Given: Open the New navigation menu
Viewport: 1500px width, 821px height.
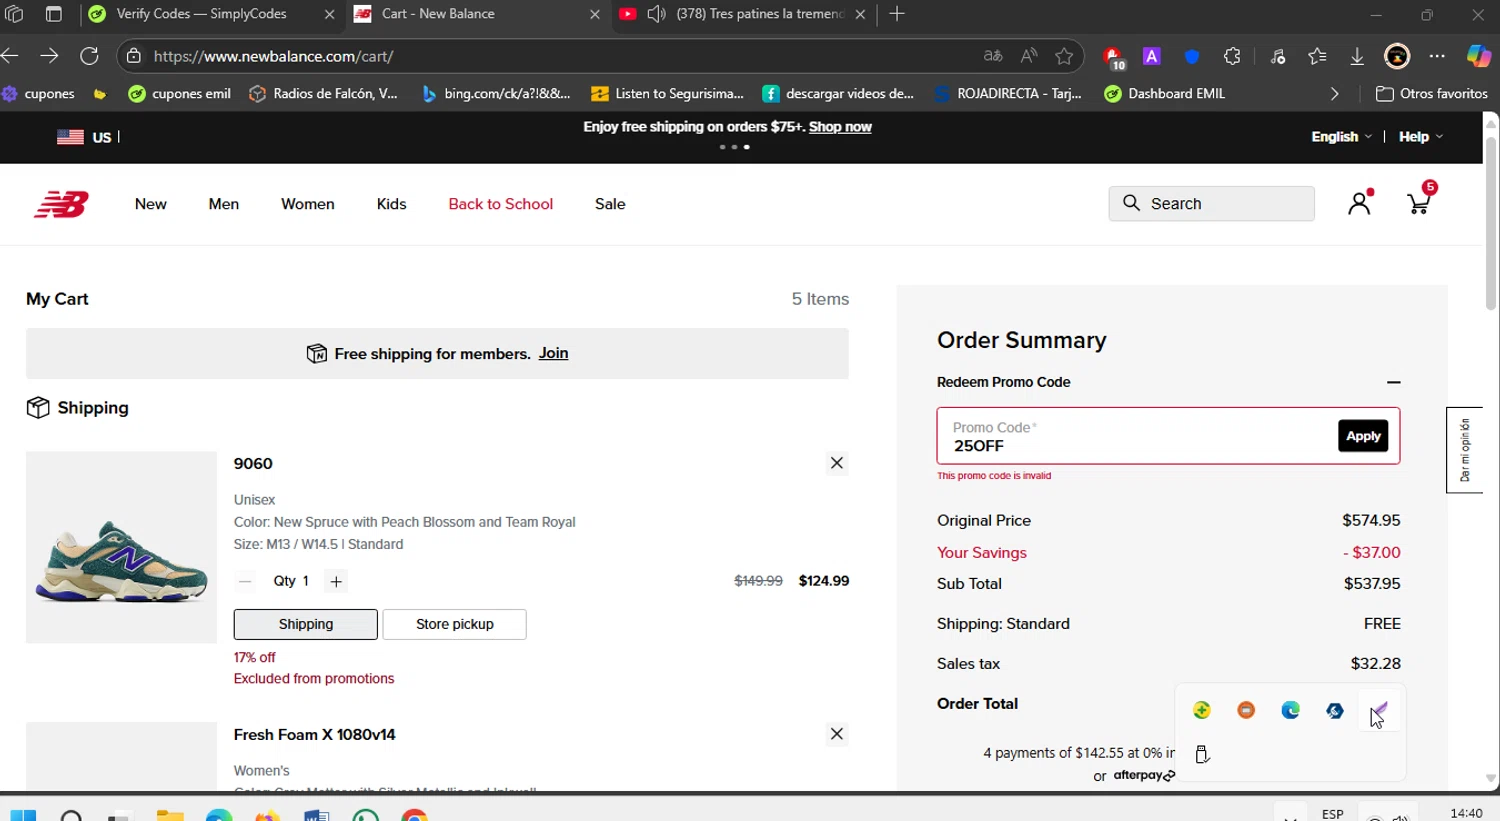Looking at the screenshot, I should coord(151,204).
